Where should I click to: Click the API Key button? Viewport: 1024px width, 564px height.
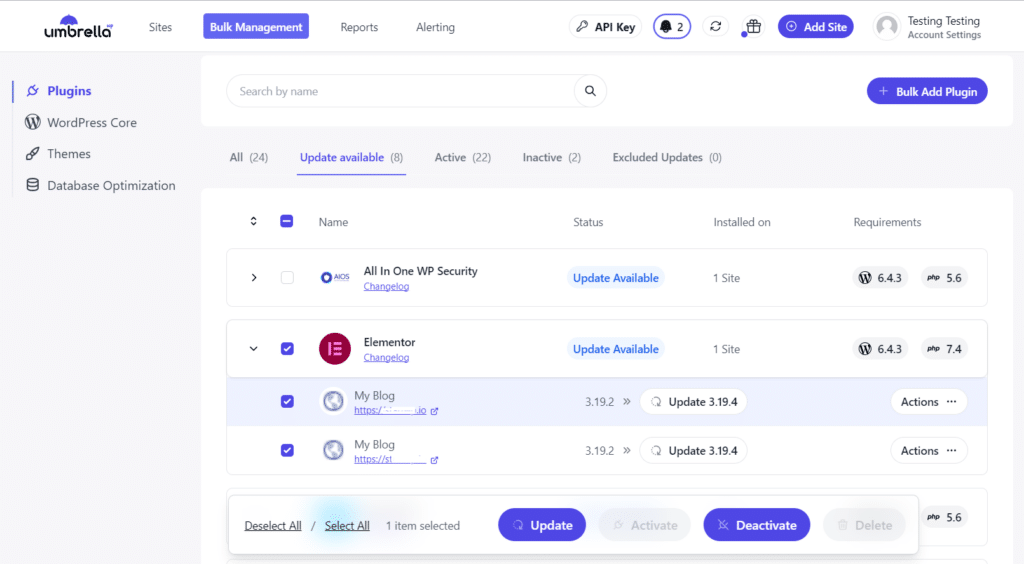605,27
